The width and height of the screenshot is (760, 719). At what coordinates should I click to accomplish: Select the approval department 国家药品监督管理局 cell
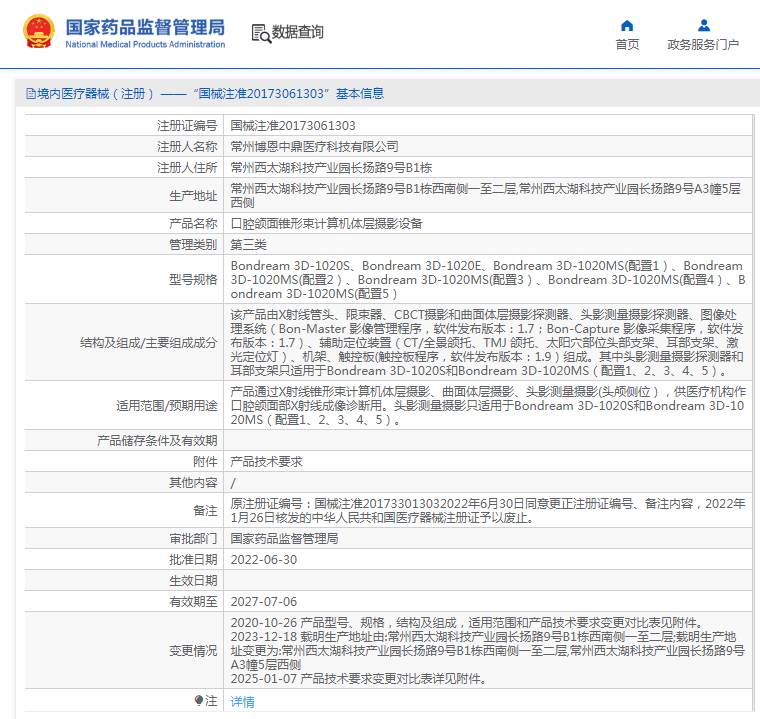point(285,539)
